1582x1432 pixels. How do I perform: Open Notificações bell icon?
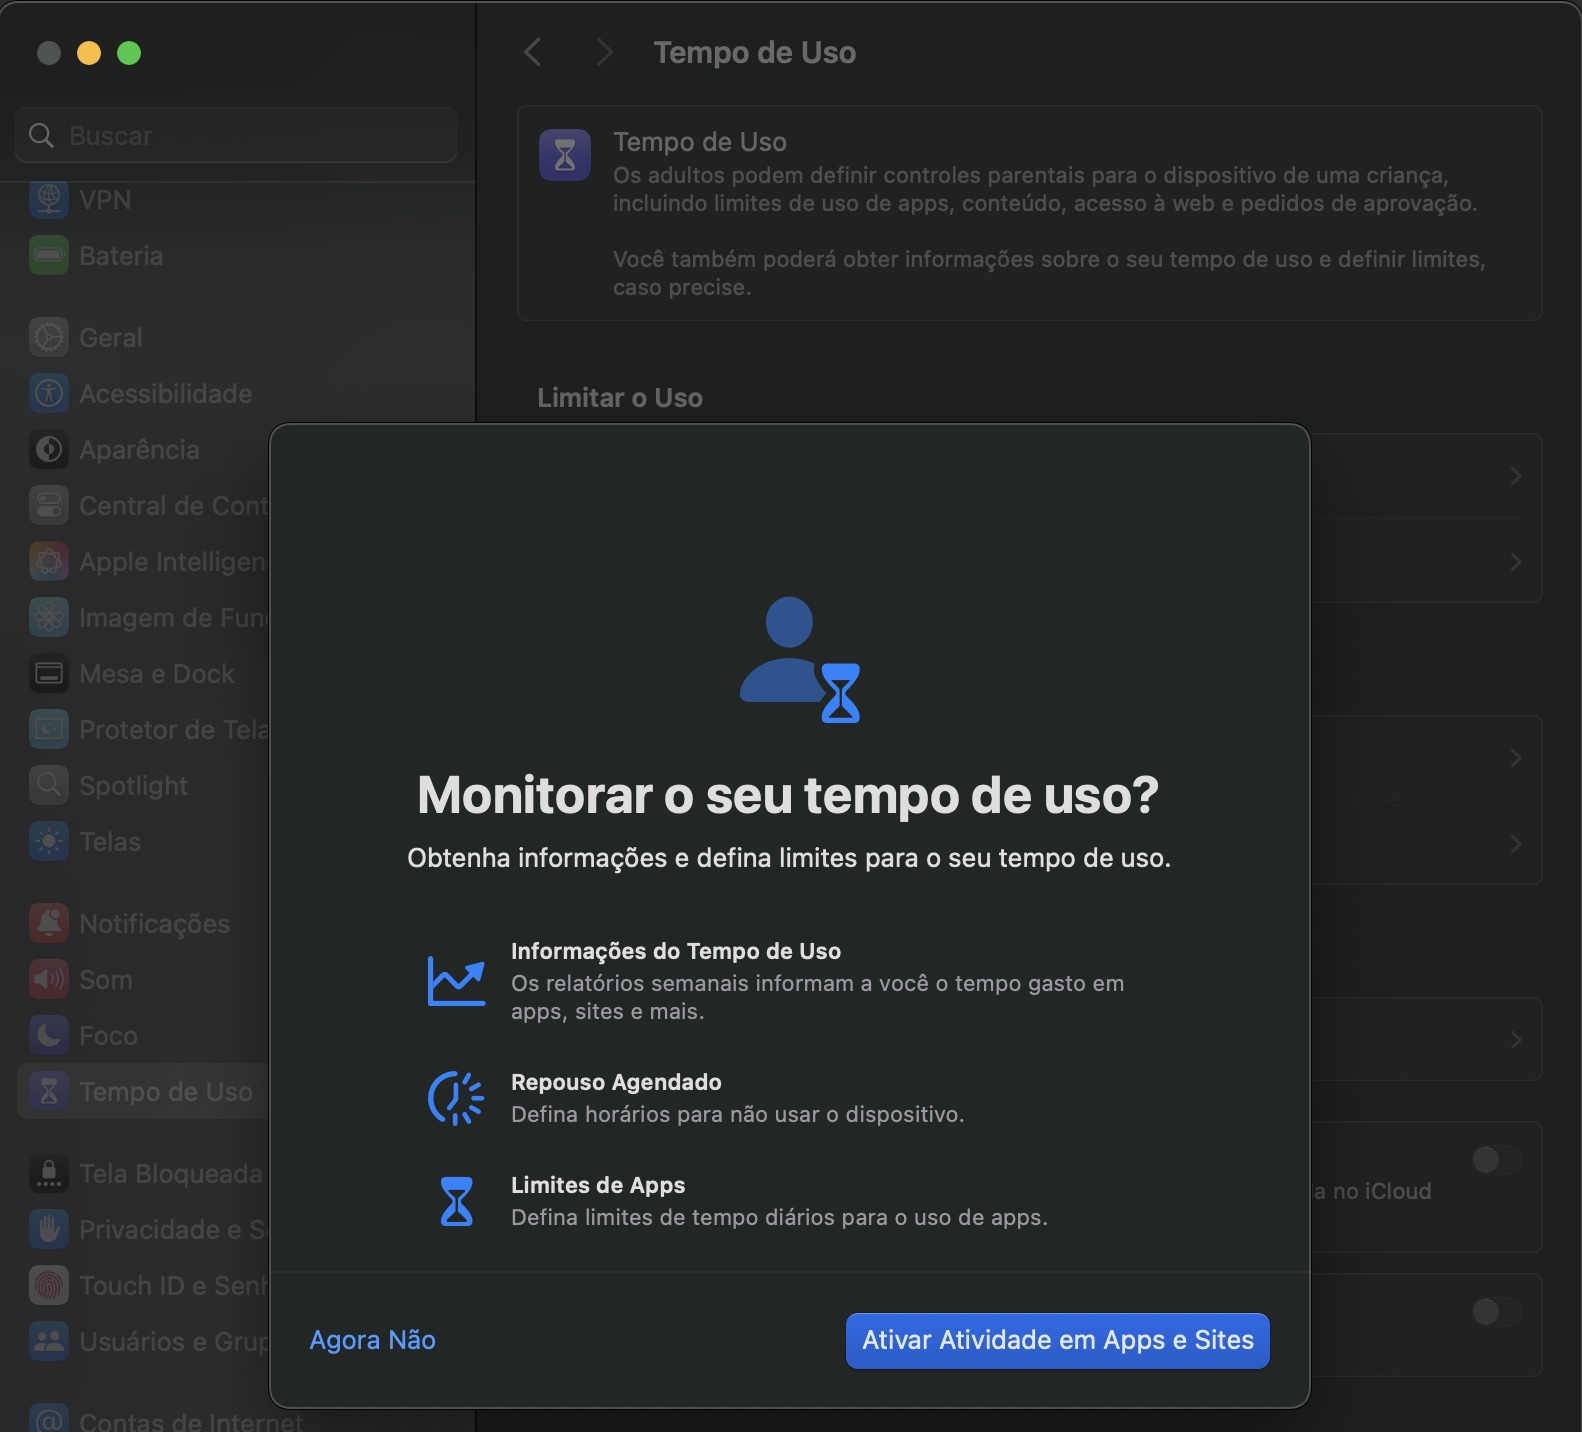[x=49, y=923]
